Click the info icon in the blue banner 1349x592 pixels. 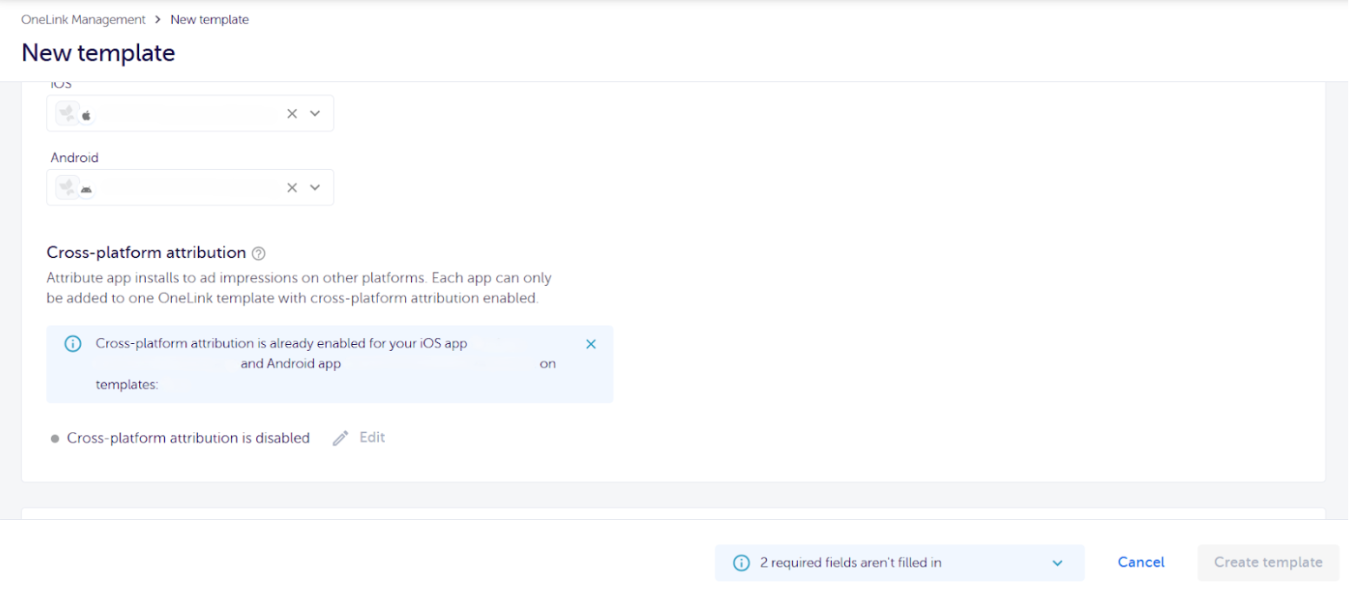[72, 343]
